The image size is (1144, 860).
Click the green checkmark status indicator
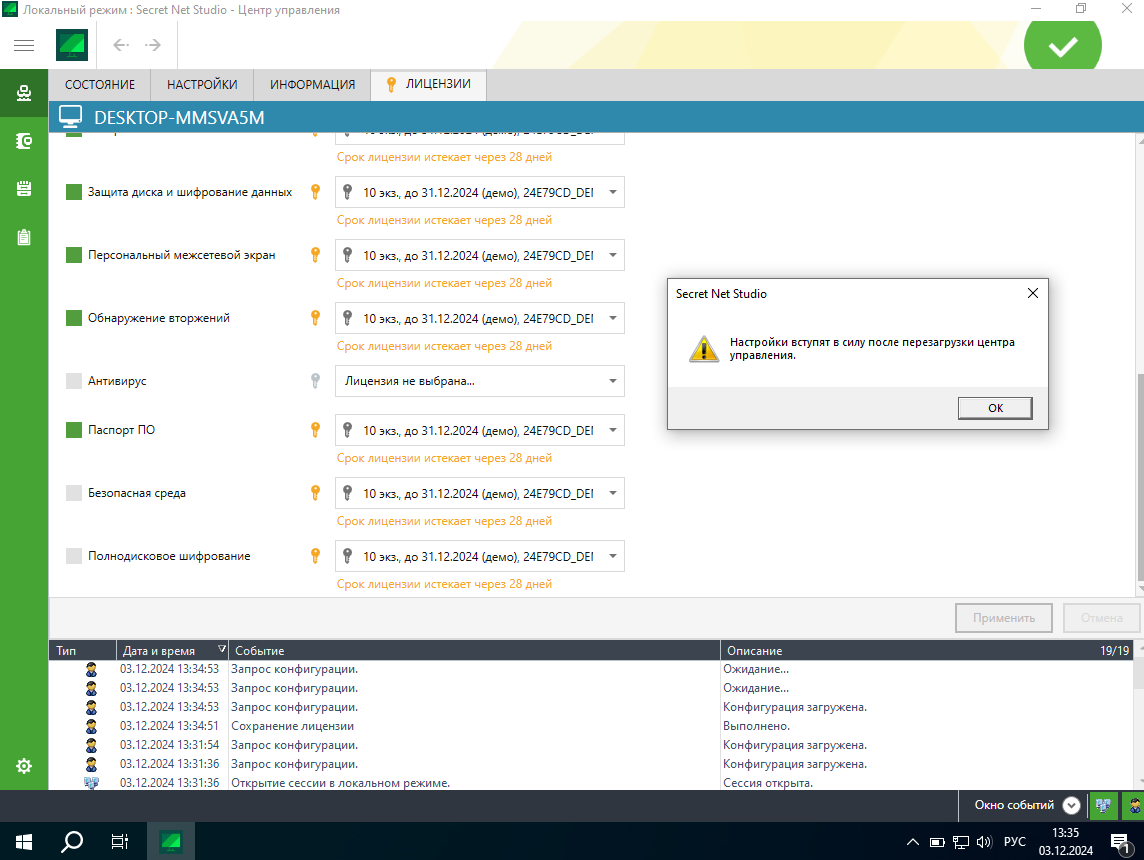click(x=1062, y=45)
